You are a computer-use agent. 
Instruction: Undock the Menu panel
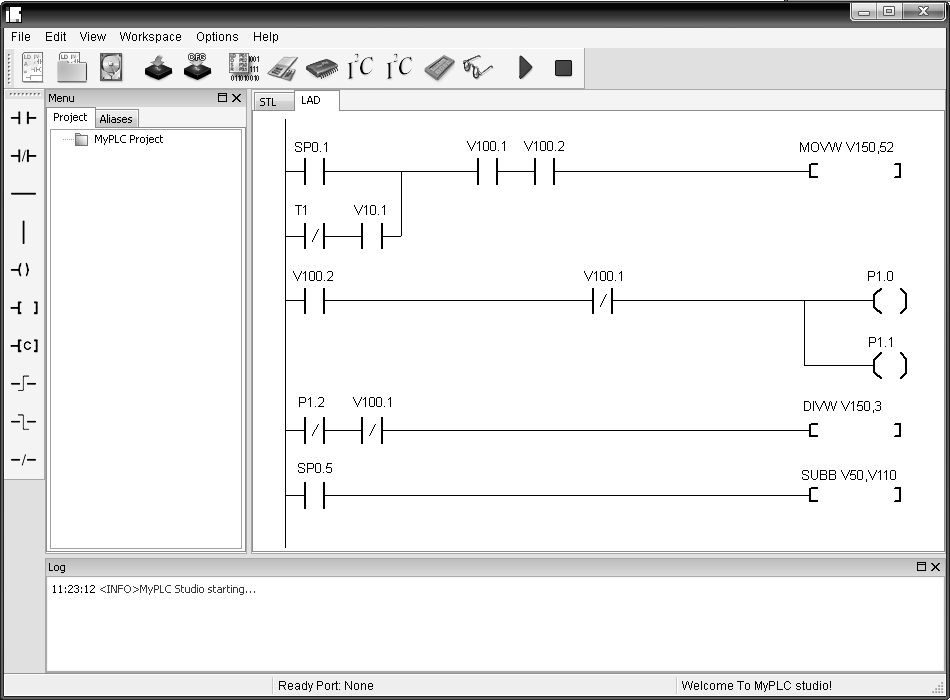pyautogui.click(x=222, y=98)
